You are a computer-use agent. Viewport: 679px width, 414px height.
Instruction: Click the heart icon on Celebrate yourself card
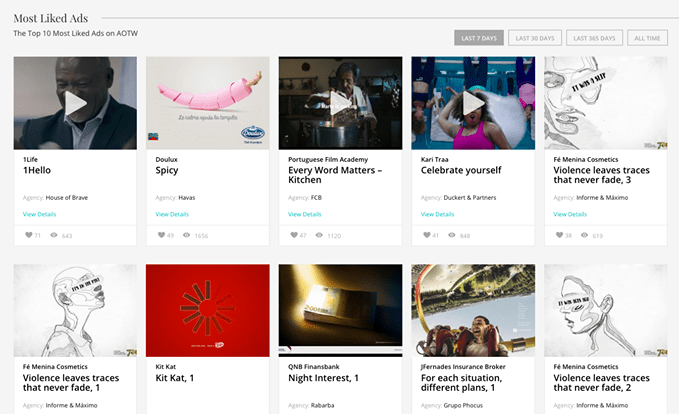click(427, 235)
